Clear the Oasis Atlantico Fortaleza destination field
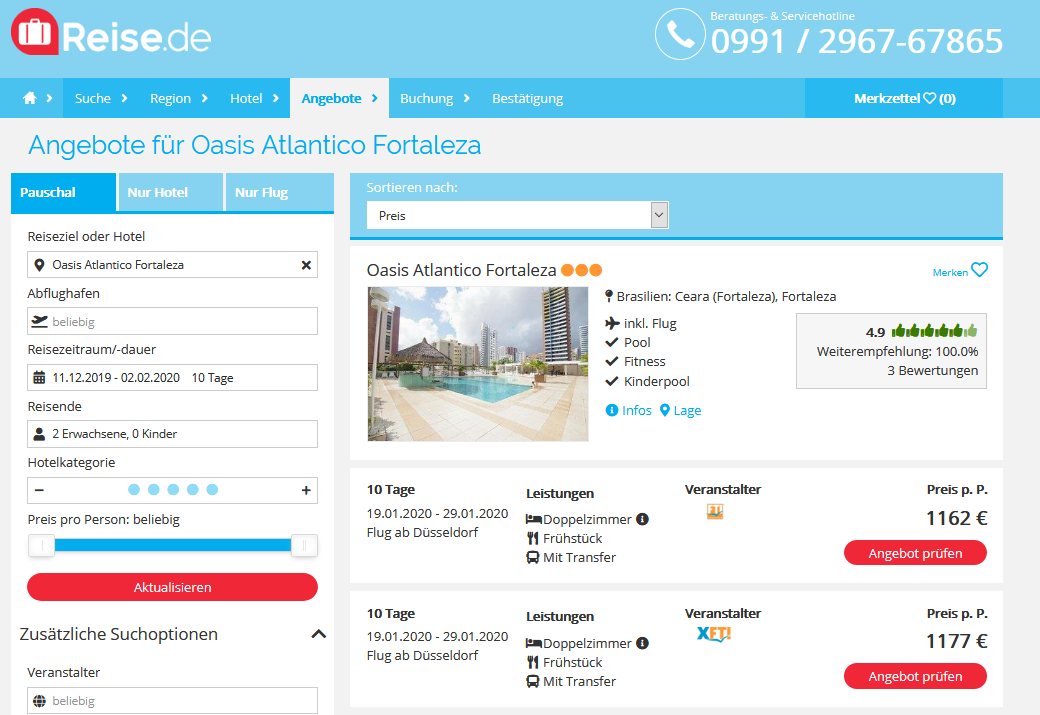This screenshot has width=1040, height=715. tap(306, 265)
